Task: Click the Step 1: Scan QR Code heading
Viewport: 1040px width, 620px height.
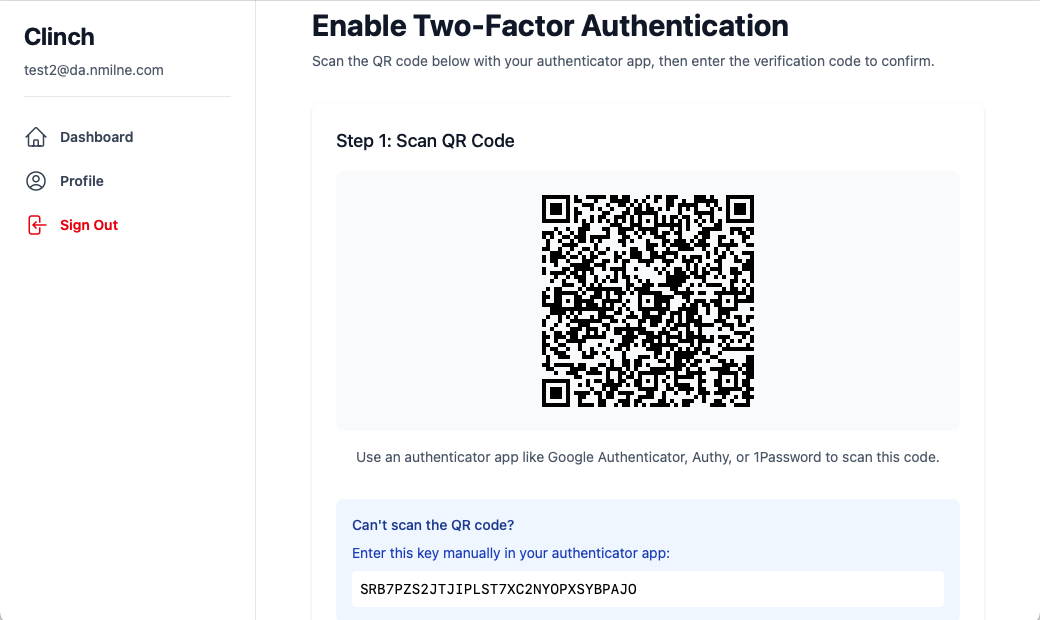Action: point(425,141)
